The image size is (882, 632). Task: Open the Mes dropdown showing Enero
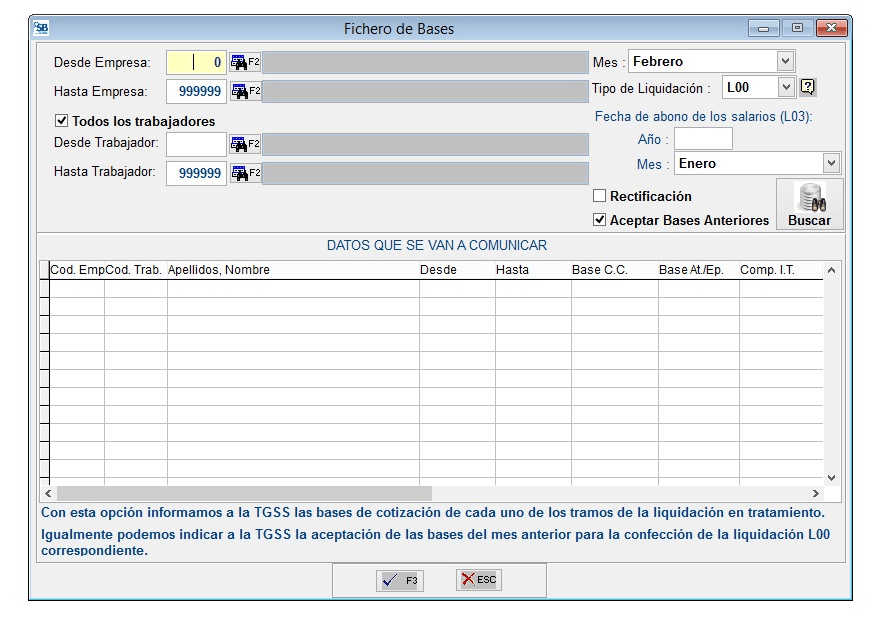(x=831, y=163)
